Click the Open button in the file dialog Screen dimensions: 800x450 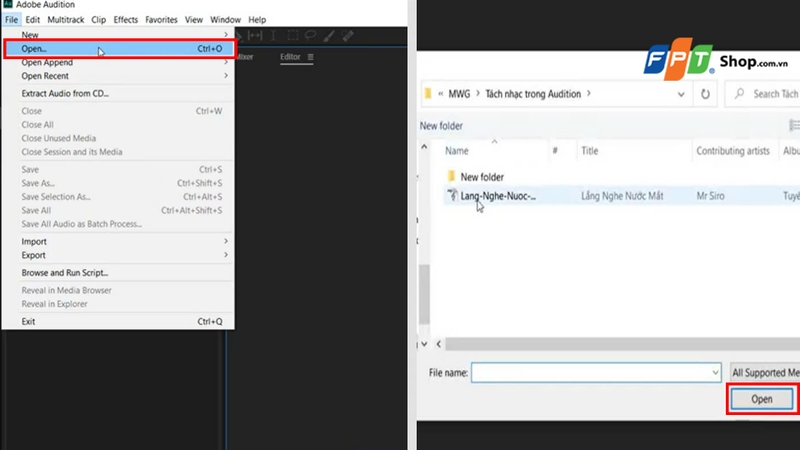point(762,399)
